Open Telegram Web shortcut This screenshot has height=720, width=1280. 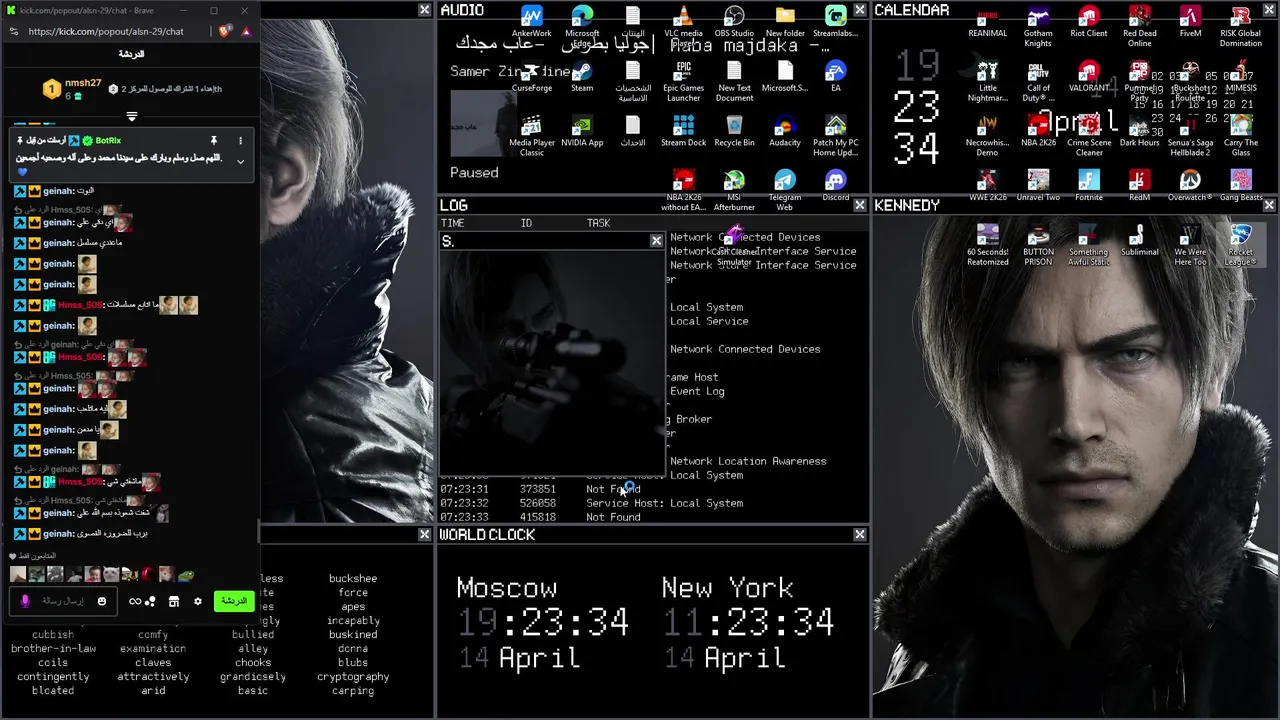[x=785, y=190]
